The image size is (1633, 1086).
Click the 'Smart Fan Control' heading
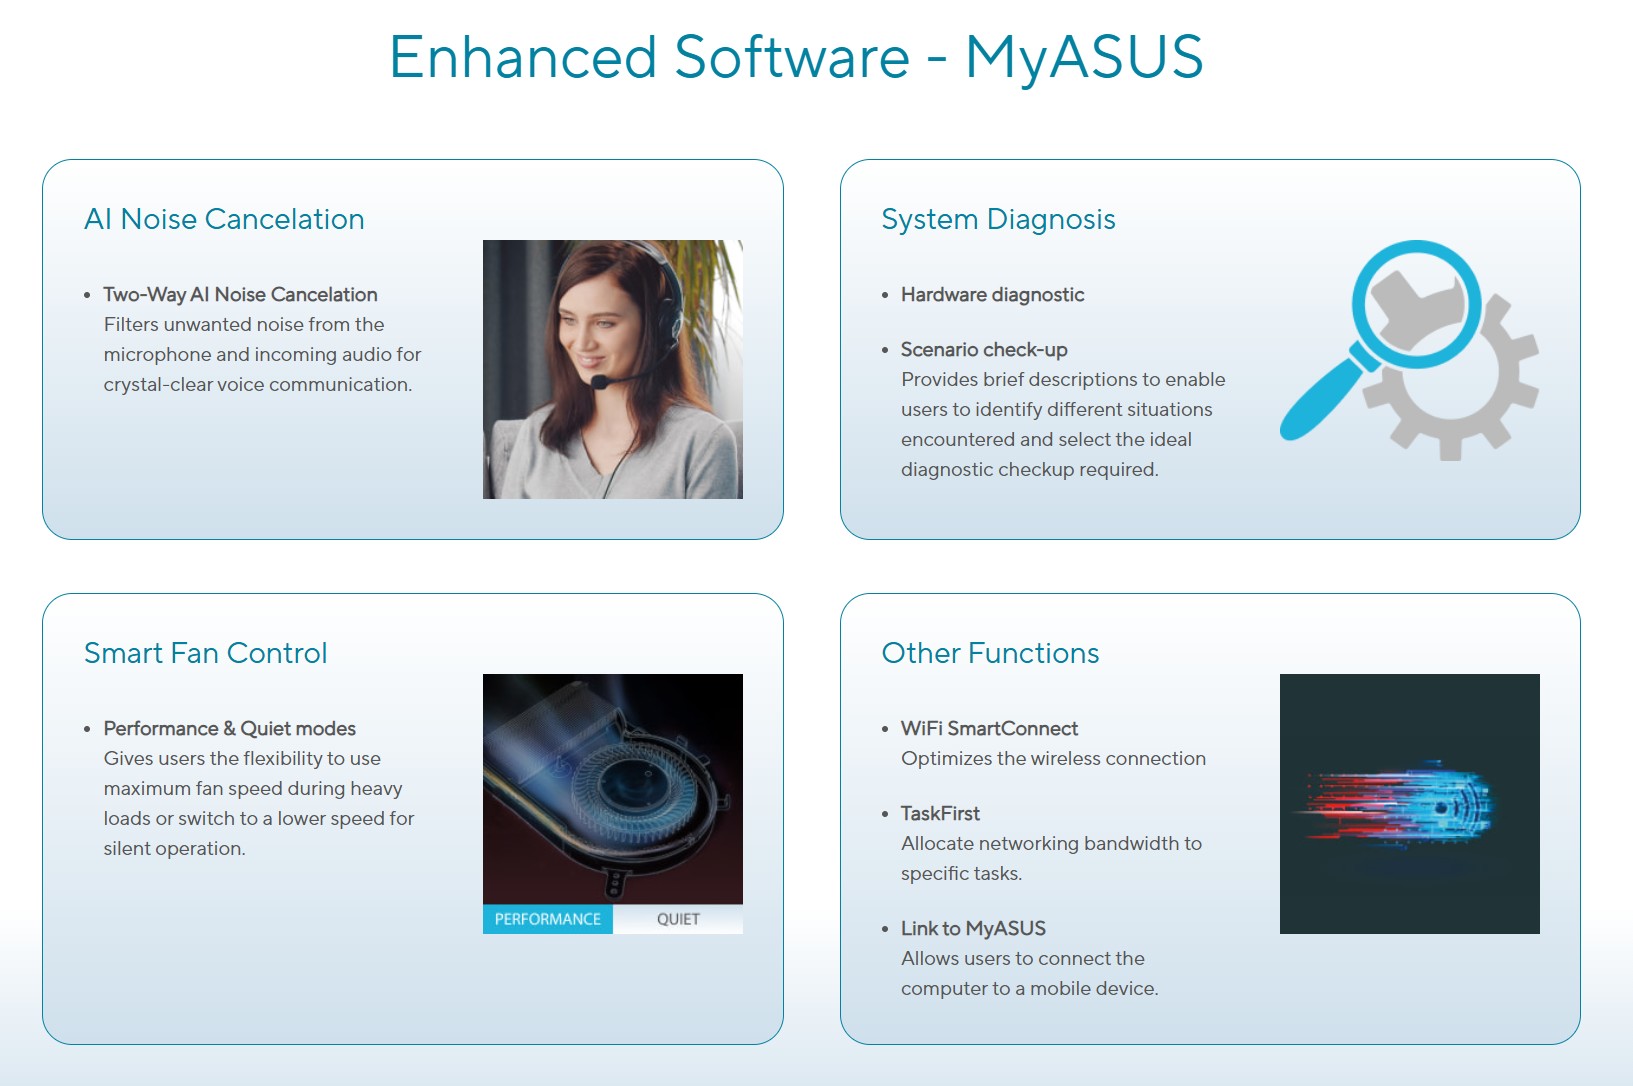(206, 653)
